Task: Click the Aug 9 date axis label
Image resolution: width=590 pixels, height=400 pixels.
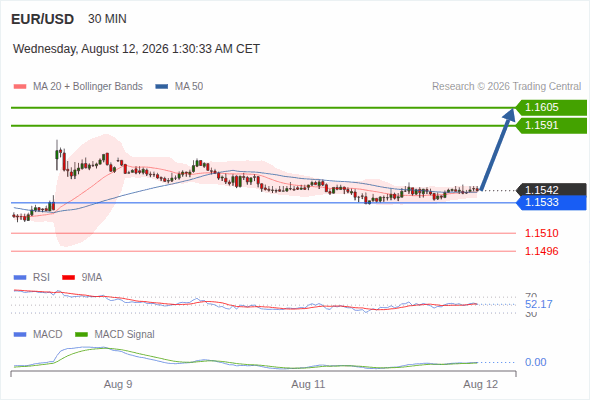Action: [118, 384]
